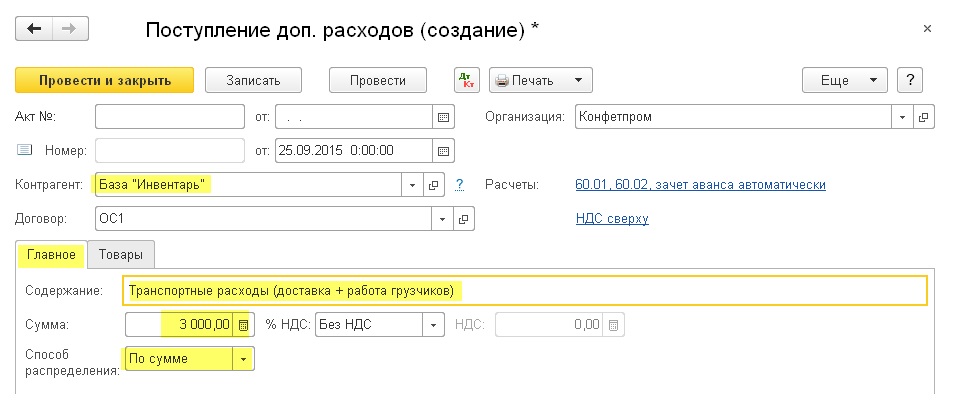Click the 25.09.2015 date field
The image size is (956, 405).
[354, 151]
